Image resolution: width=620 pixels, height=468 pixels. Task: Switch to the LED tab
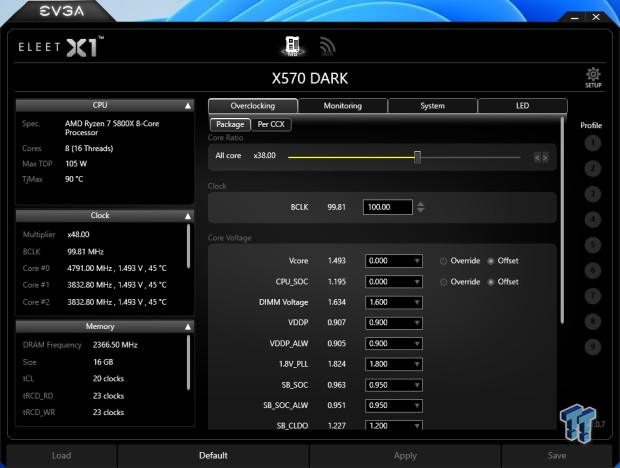(x=522, y=106)
